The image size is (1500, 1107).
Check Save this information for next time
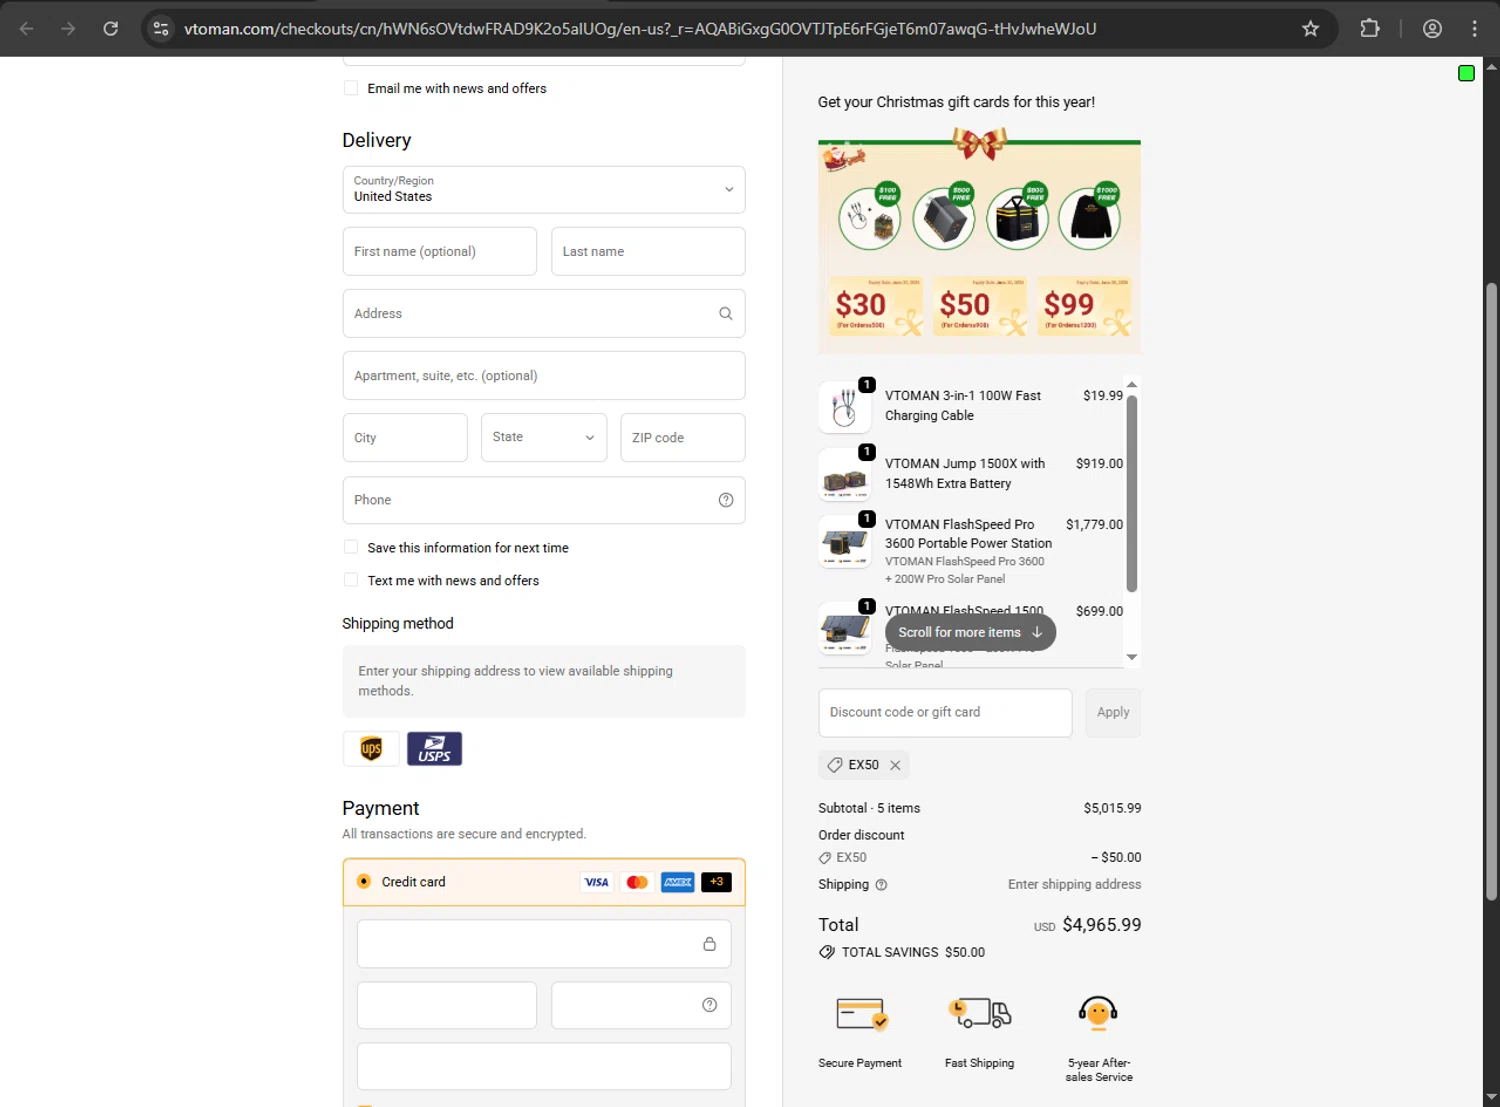pos(351,547)
